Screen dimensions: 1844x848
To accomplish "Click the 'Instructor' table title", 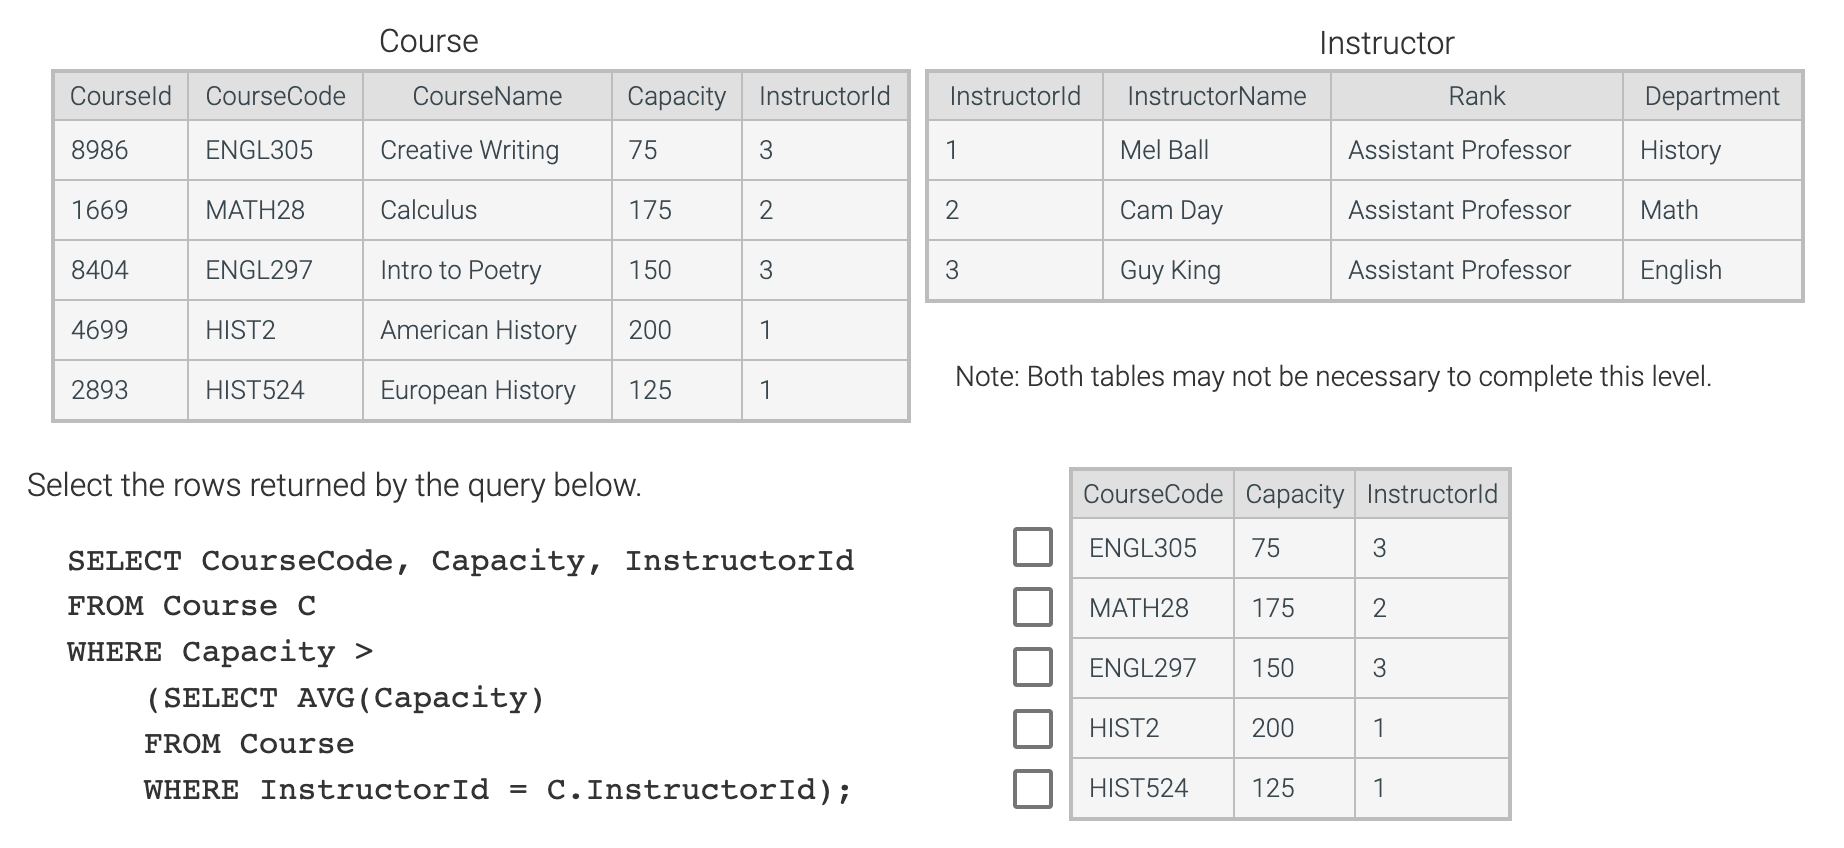I will point(1386,43).
